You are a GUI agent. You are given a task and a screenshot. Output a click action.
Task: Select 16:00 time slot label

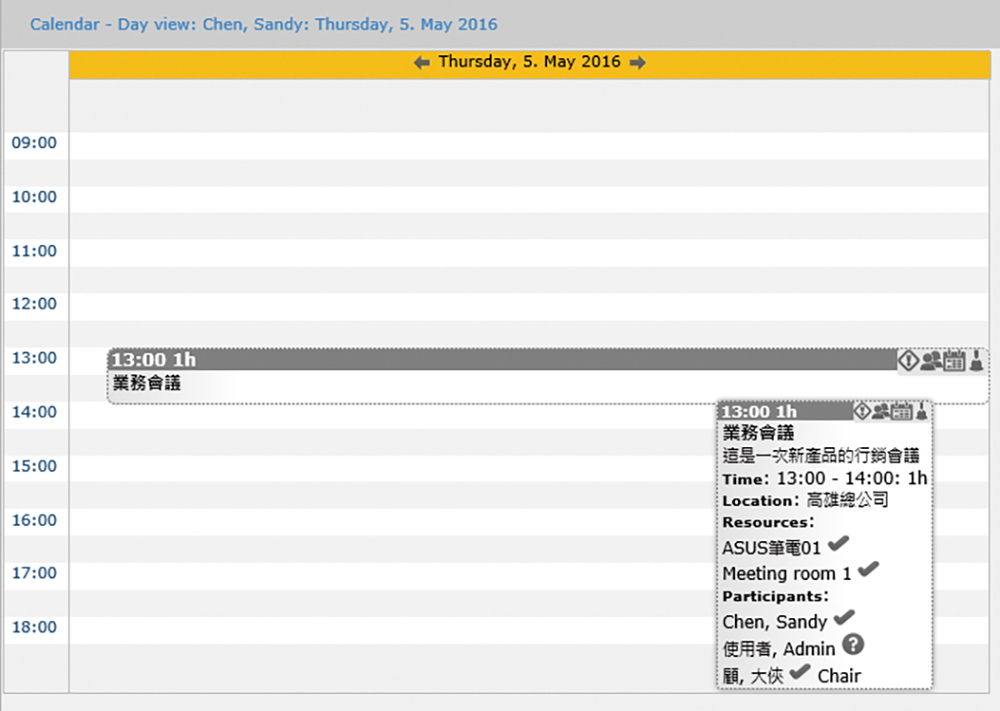[x=34, y=520]
